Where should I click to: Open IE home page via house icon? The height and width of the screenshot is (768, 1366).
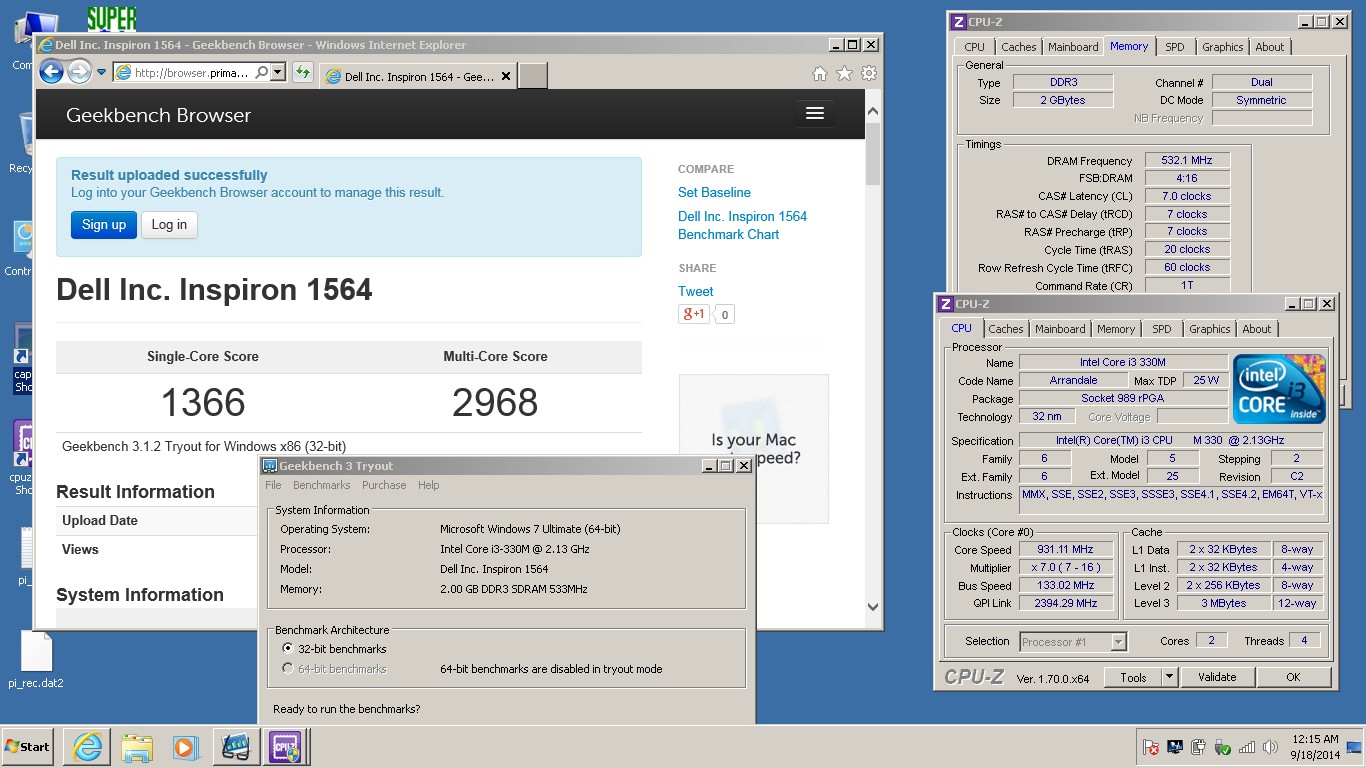(x=820, y=73)
